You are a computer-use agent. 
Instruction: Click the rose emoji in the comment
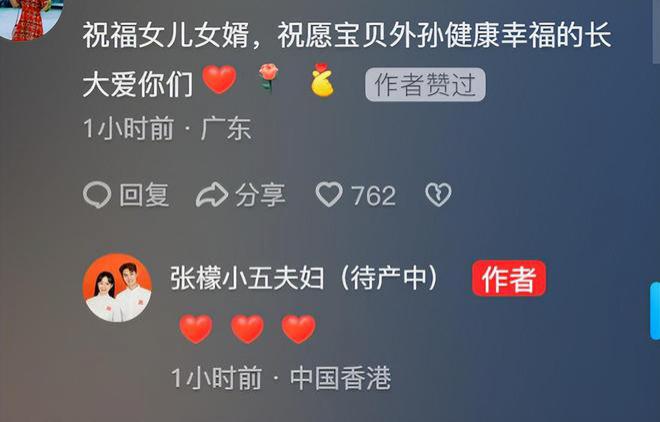[269, 77]
